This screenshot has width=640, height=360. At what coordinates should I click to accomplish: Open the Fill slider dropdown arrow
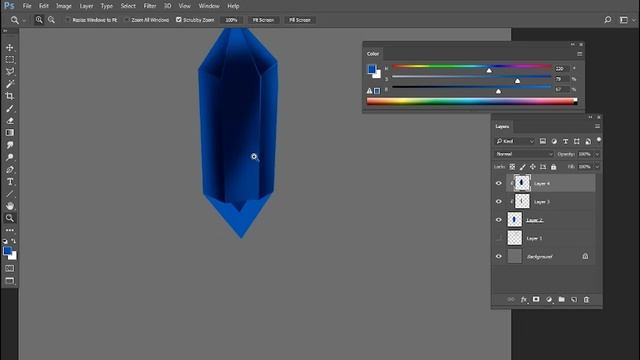tap(597, 167)
